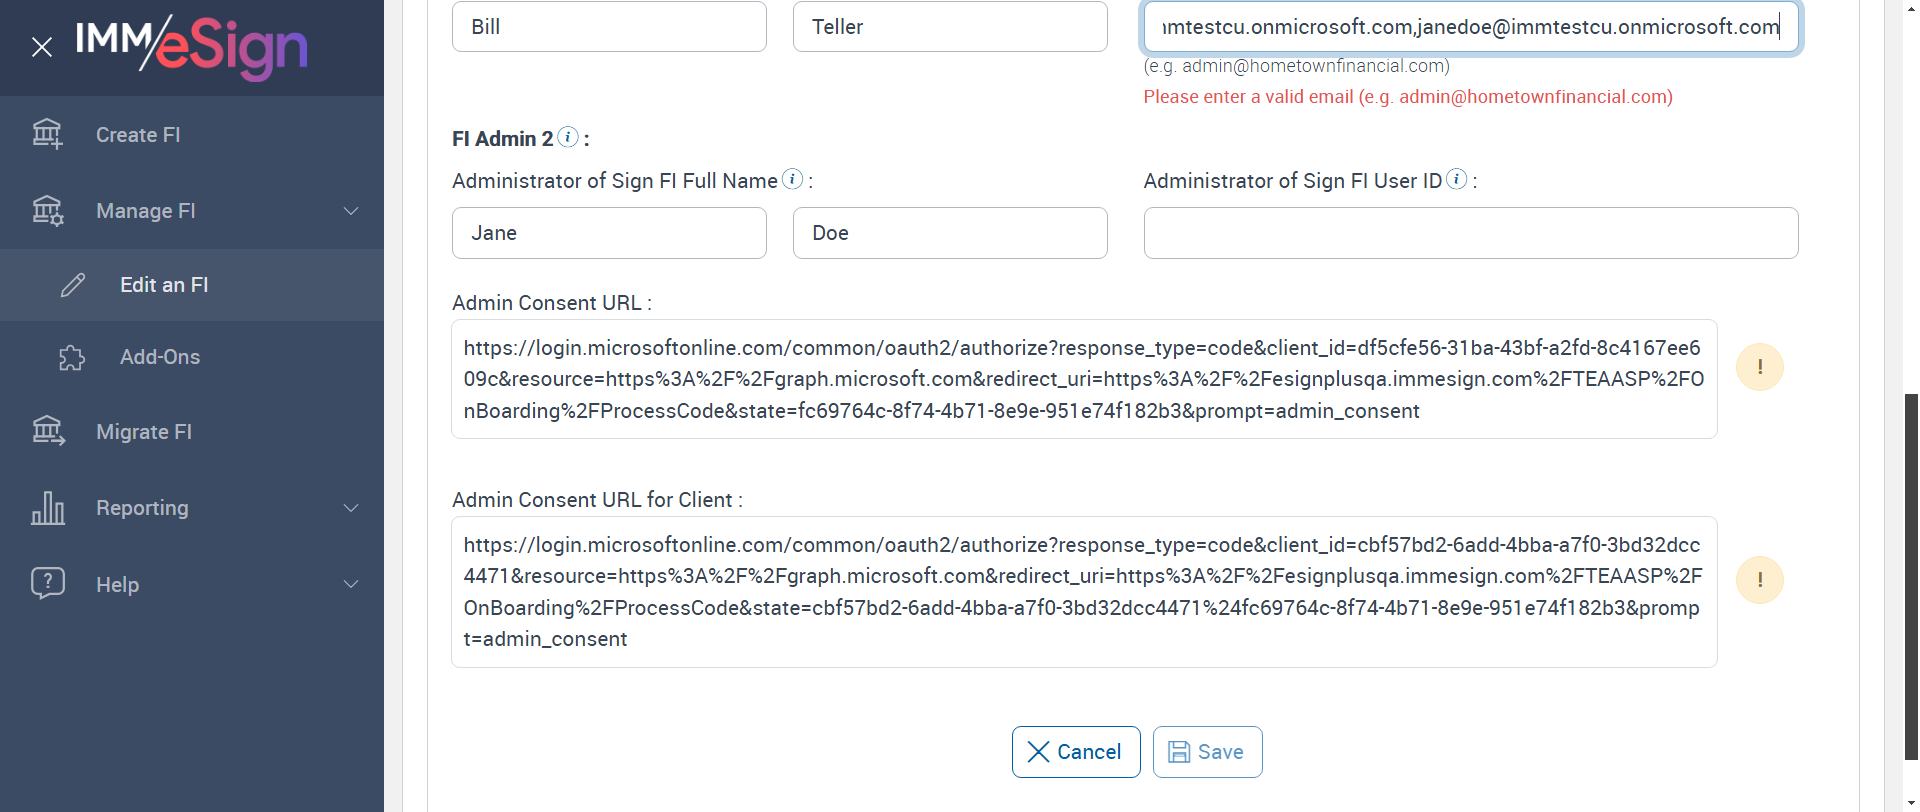Viewport: 1920px width, 812px height.
Task: Click the last name field containing Teller
Action: pyautogui.click(x=949, y=27)
